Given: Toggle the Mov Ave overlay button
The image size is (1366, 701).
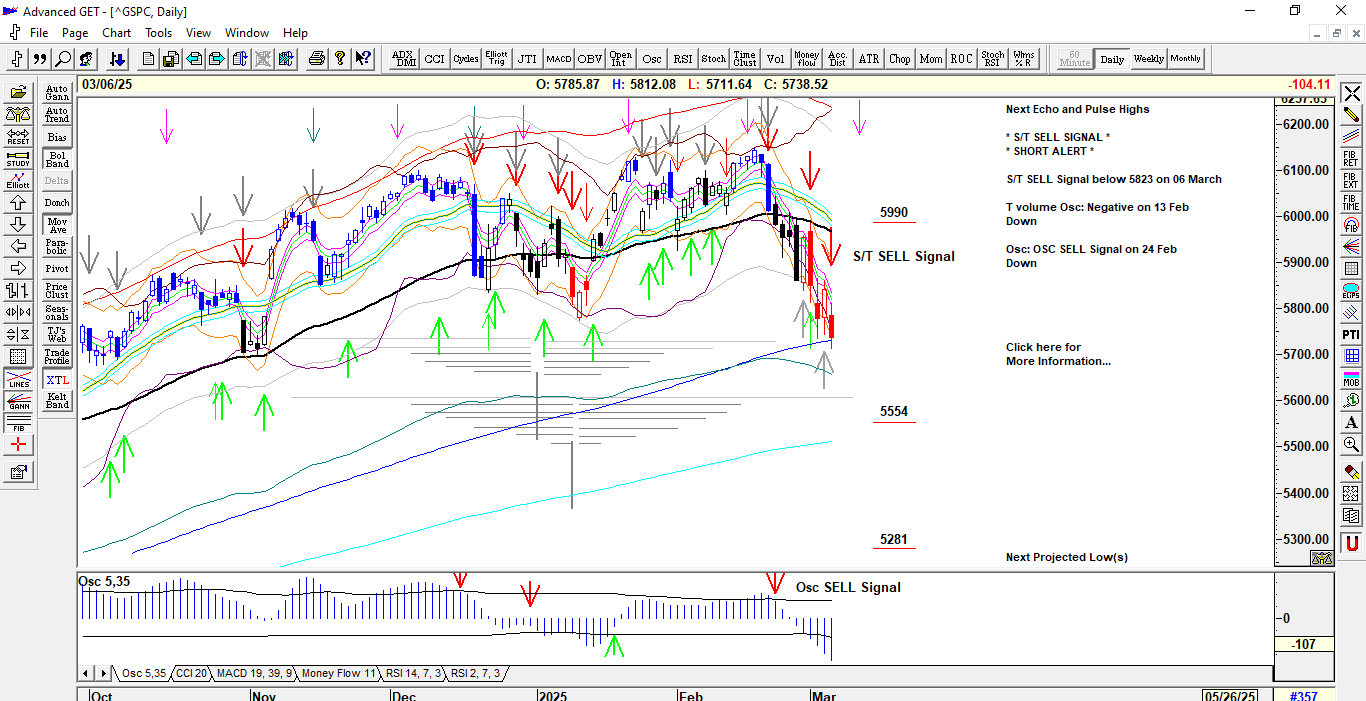Looking at the screenshot, I should tap(57, 225).
